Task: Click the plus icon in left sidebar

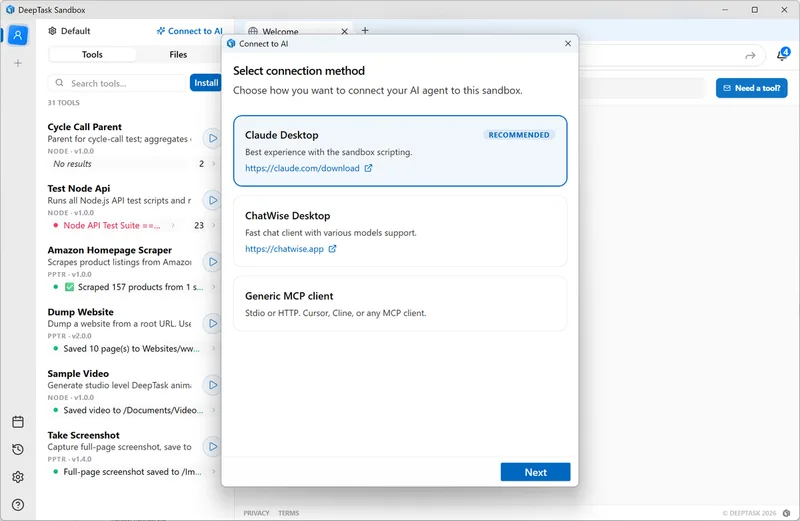Action: [x=17, y=63]
